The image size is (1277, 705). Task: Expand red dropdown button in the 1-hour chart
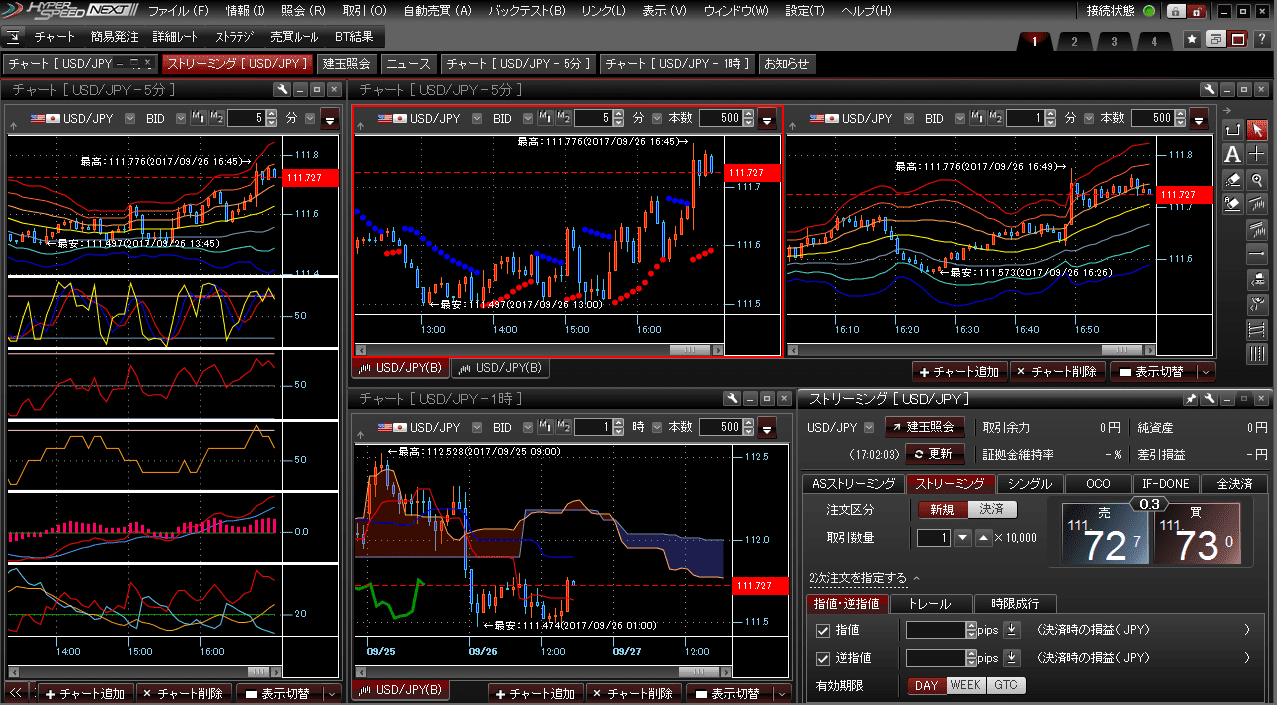point(767,428)
